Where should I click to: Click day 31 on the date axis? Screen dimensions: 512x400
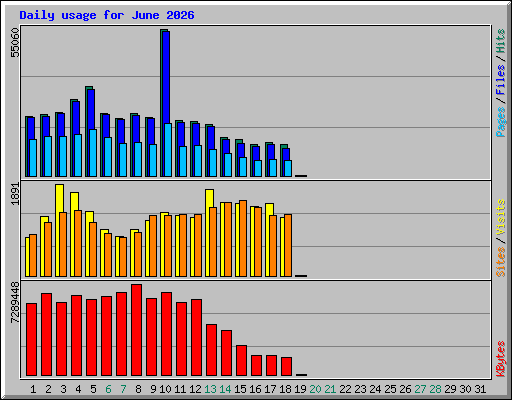coord(480,389)
